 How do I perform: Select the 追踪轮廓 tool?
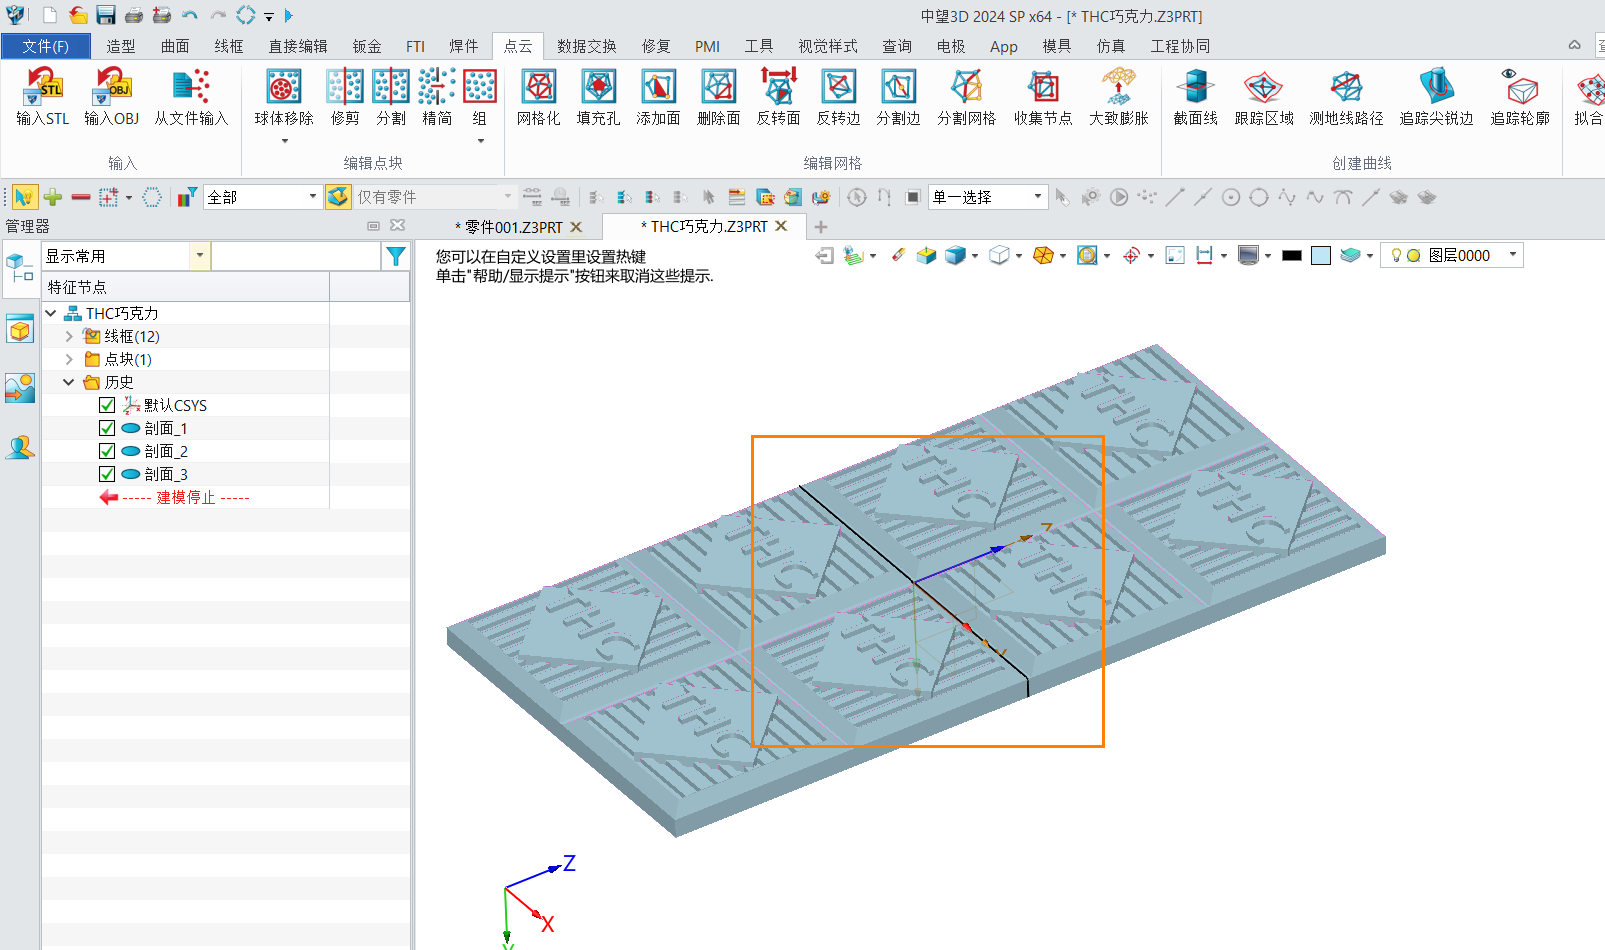coord(1521,97)
